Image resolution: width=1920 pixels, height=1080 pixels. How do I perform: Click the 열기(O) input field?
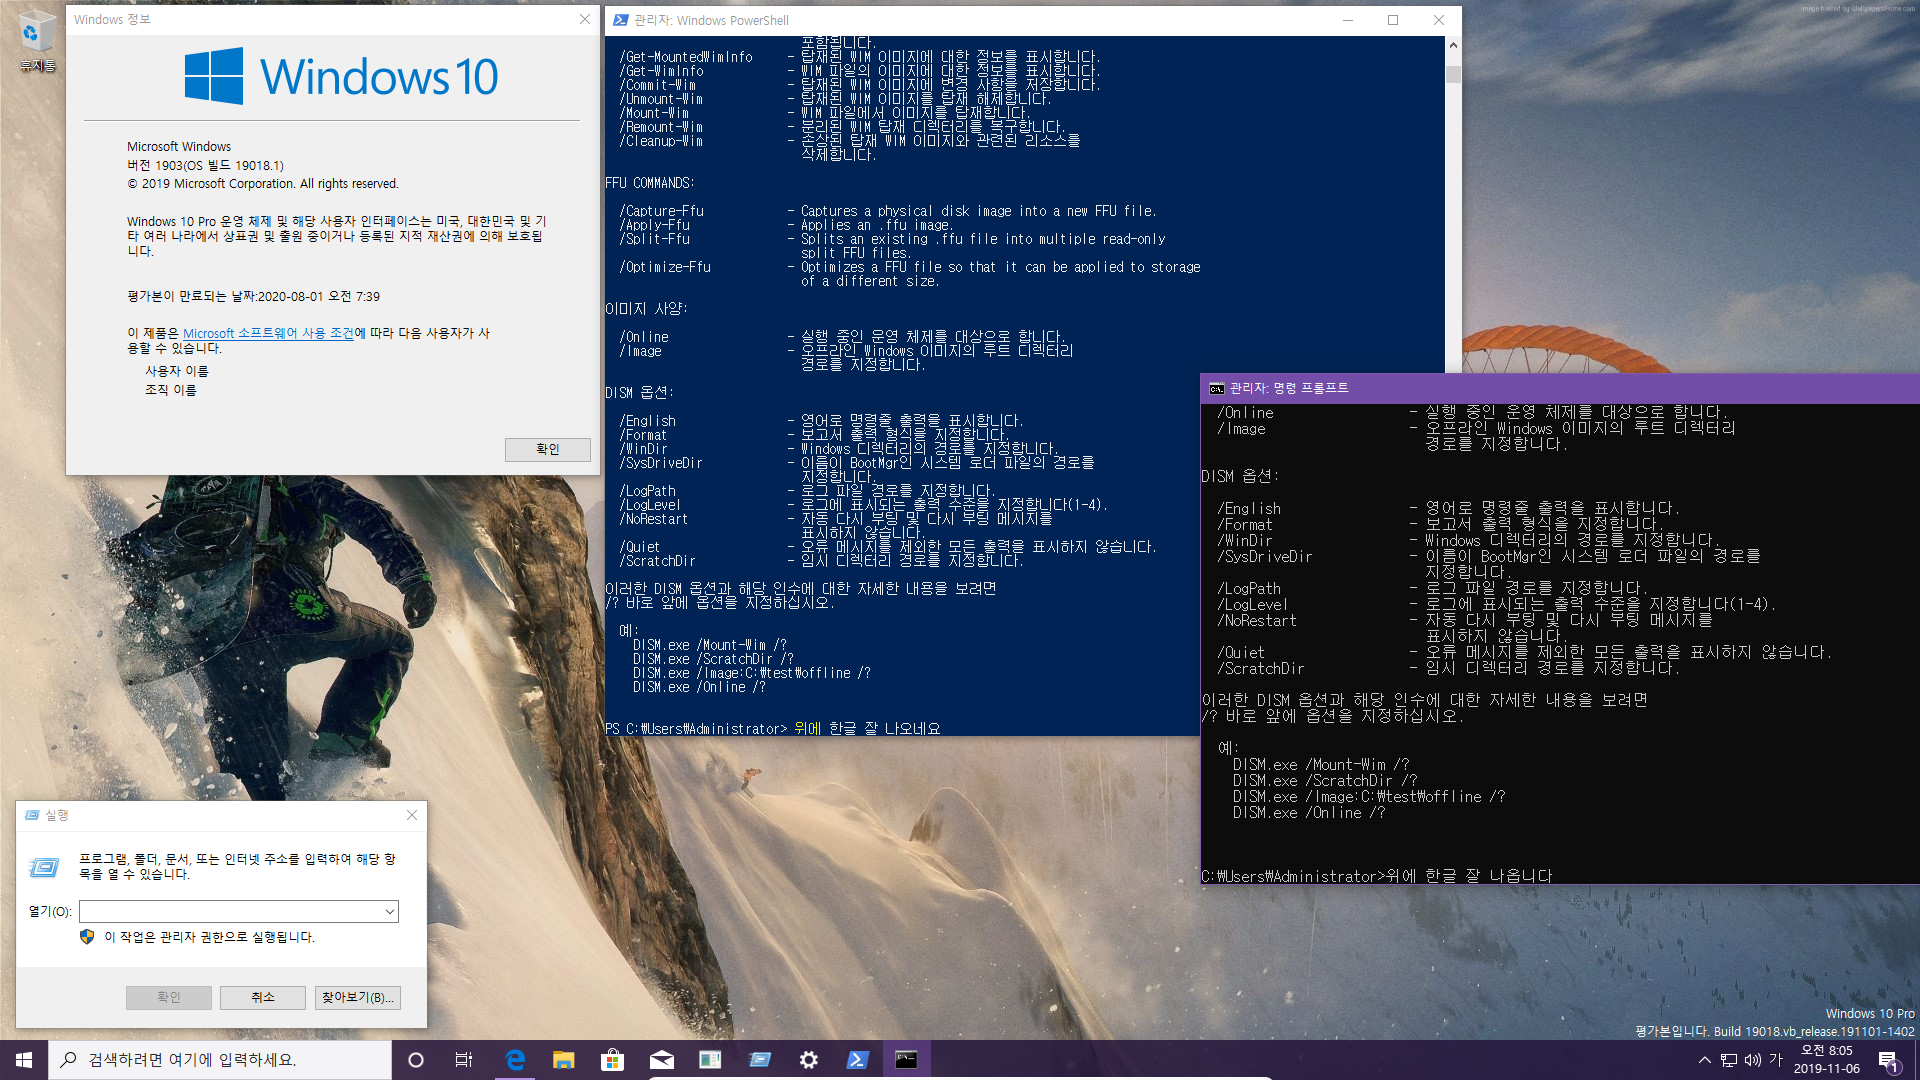tap(231, 911)
